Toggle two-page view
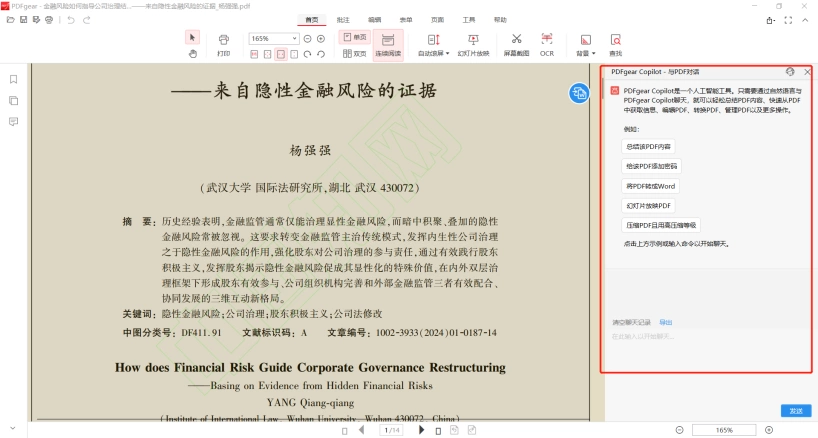This screenshot has width=818, height=438. tap(355, 53)
